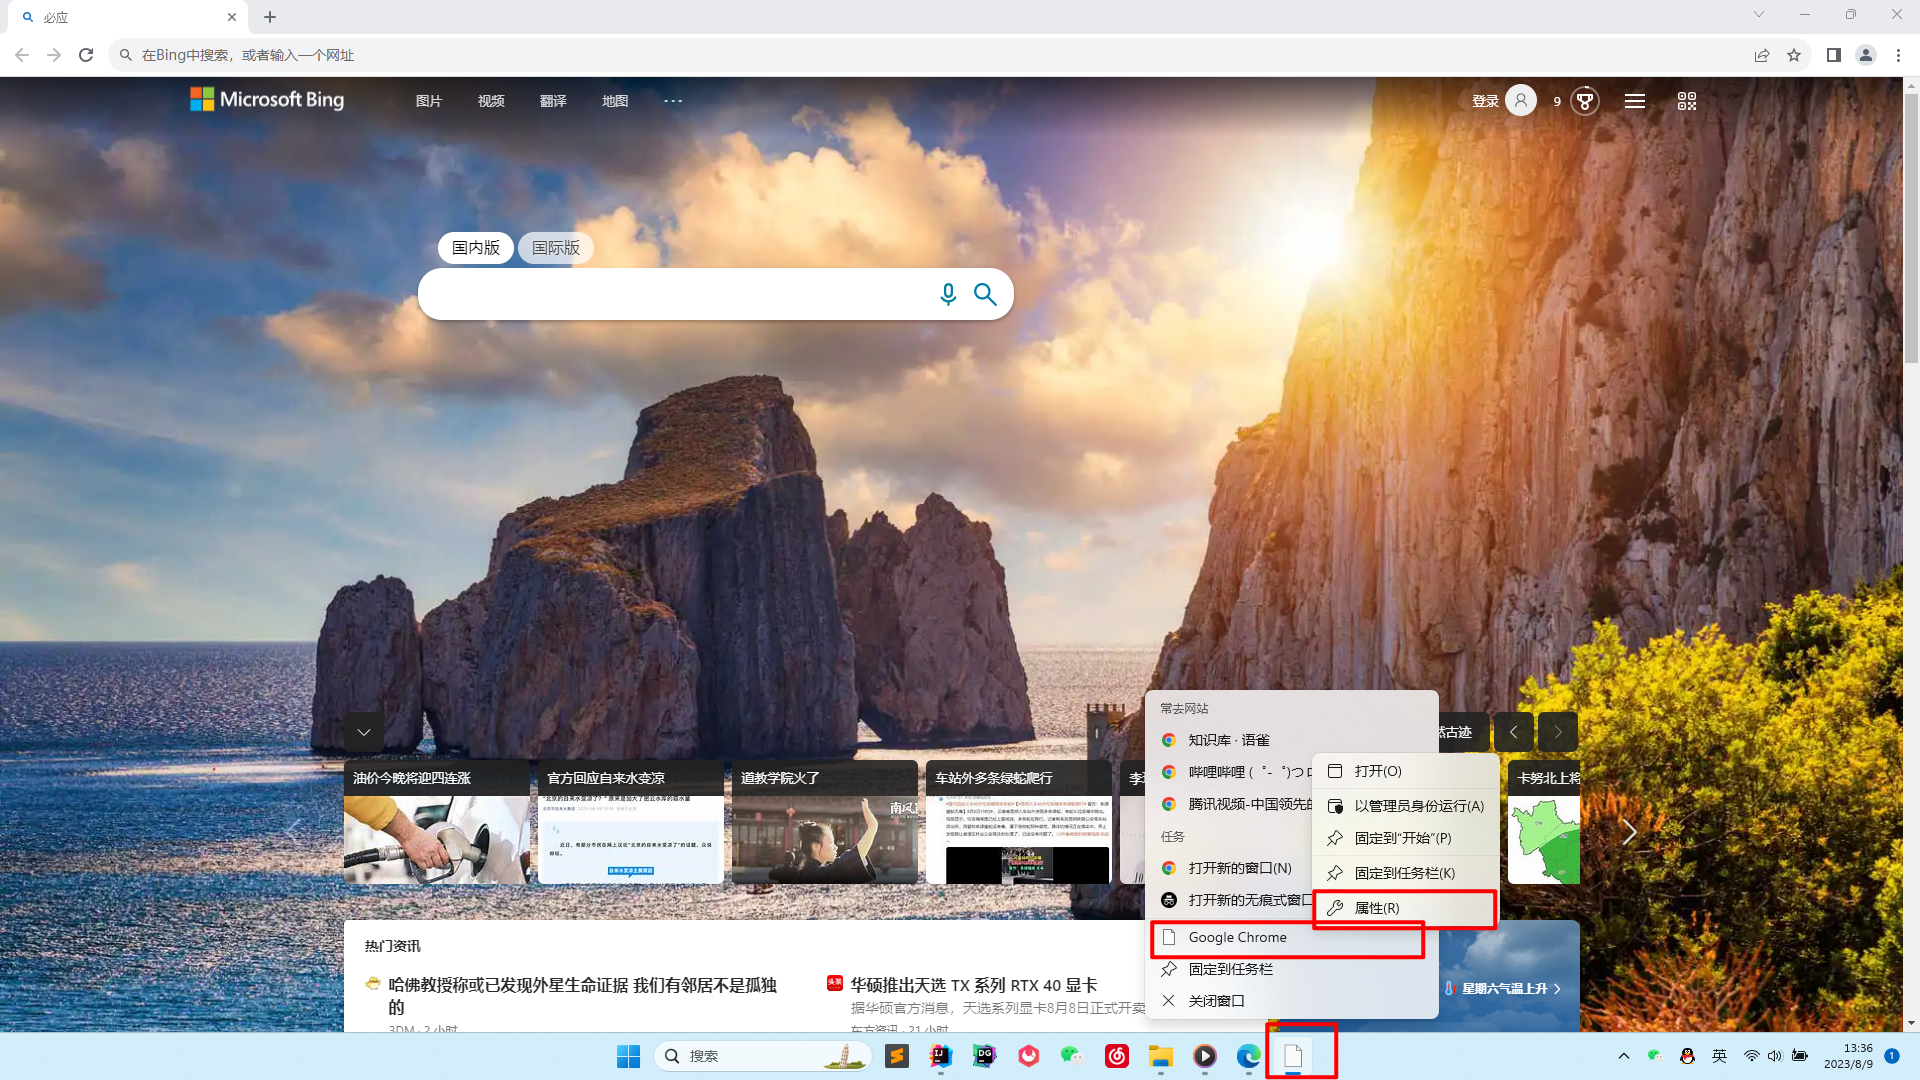Screen dimensions: 1920x1080
Task: Collapse the news feed with down chevron
Action: pyautogui.click(x=364, y=732)
